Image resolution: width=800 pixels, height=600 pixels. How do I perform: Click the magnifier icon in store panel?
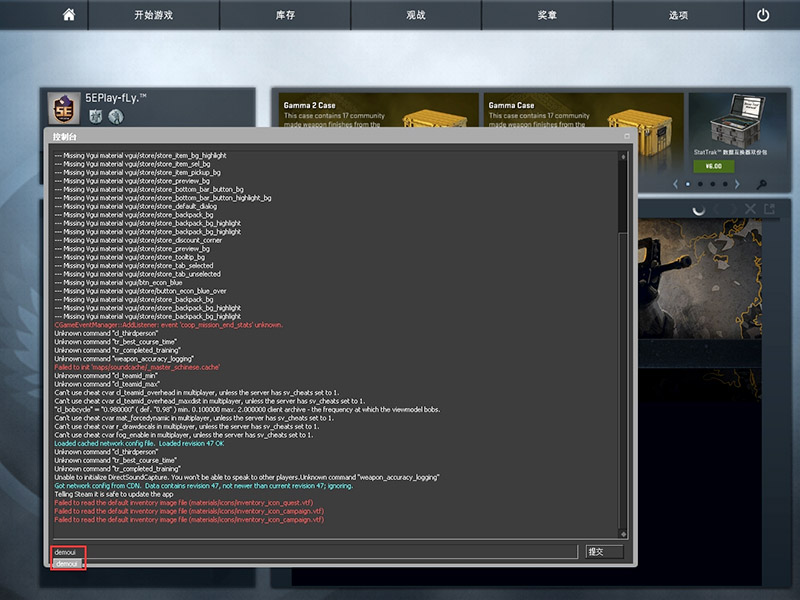pos(762,184)
